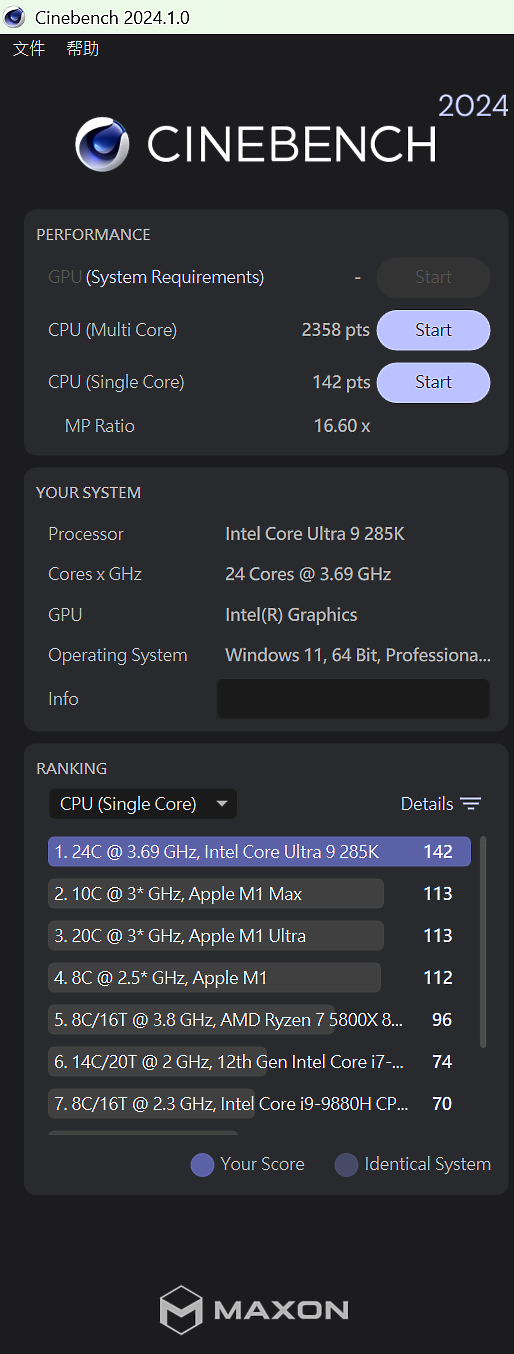
Task: Click the Details filter icon
Action: coord(471,804)
